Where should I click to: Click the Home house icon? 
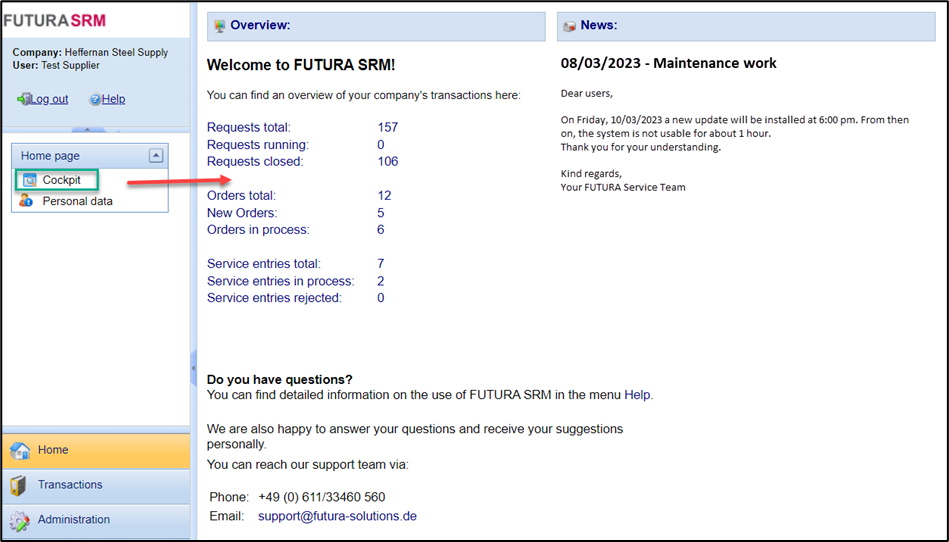pyautogui.click(x=19, y=451)
